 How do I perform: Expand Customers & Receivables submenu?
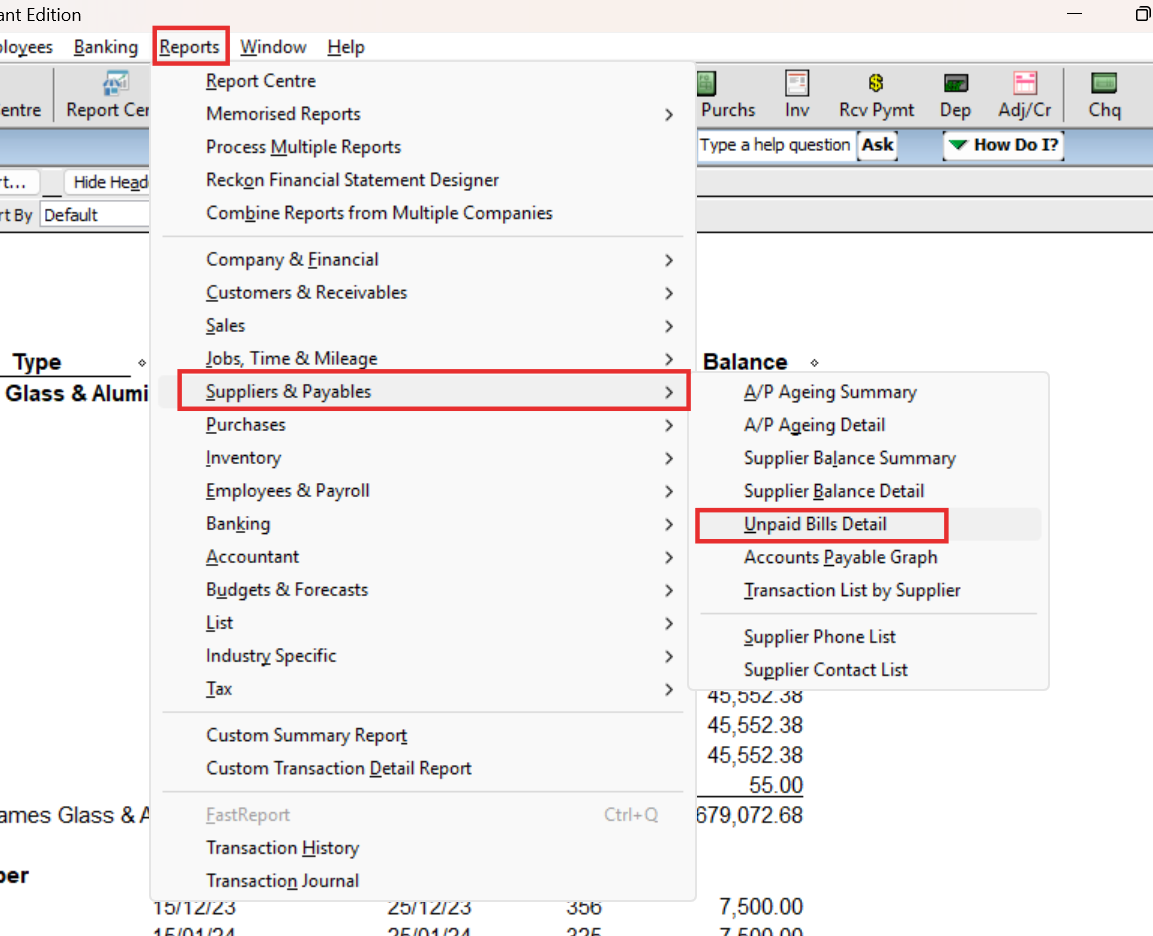point(423,293)
